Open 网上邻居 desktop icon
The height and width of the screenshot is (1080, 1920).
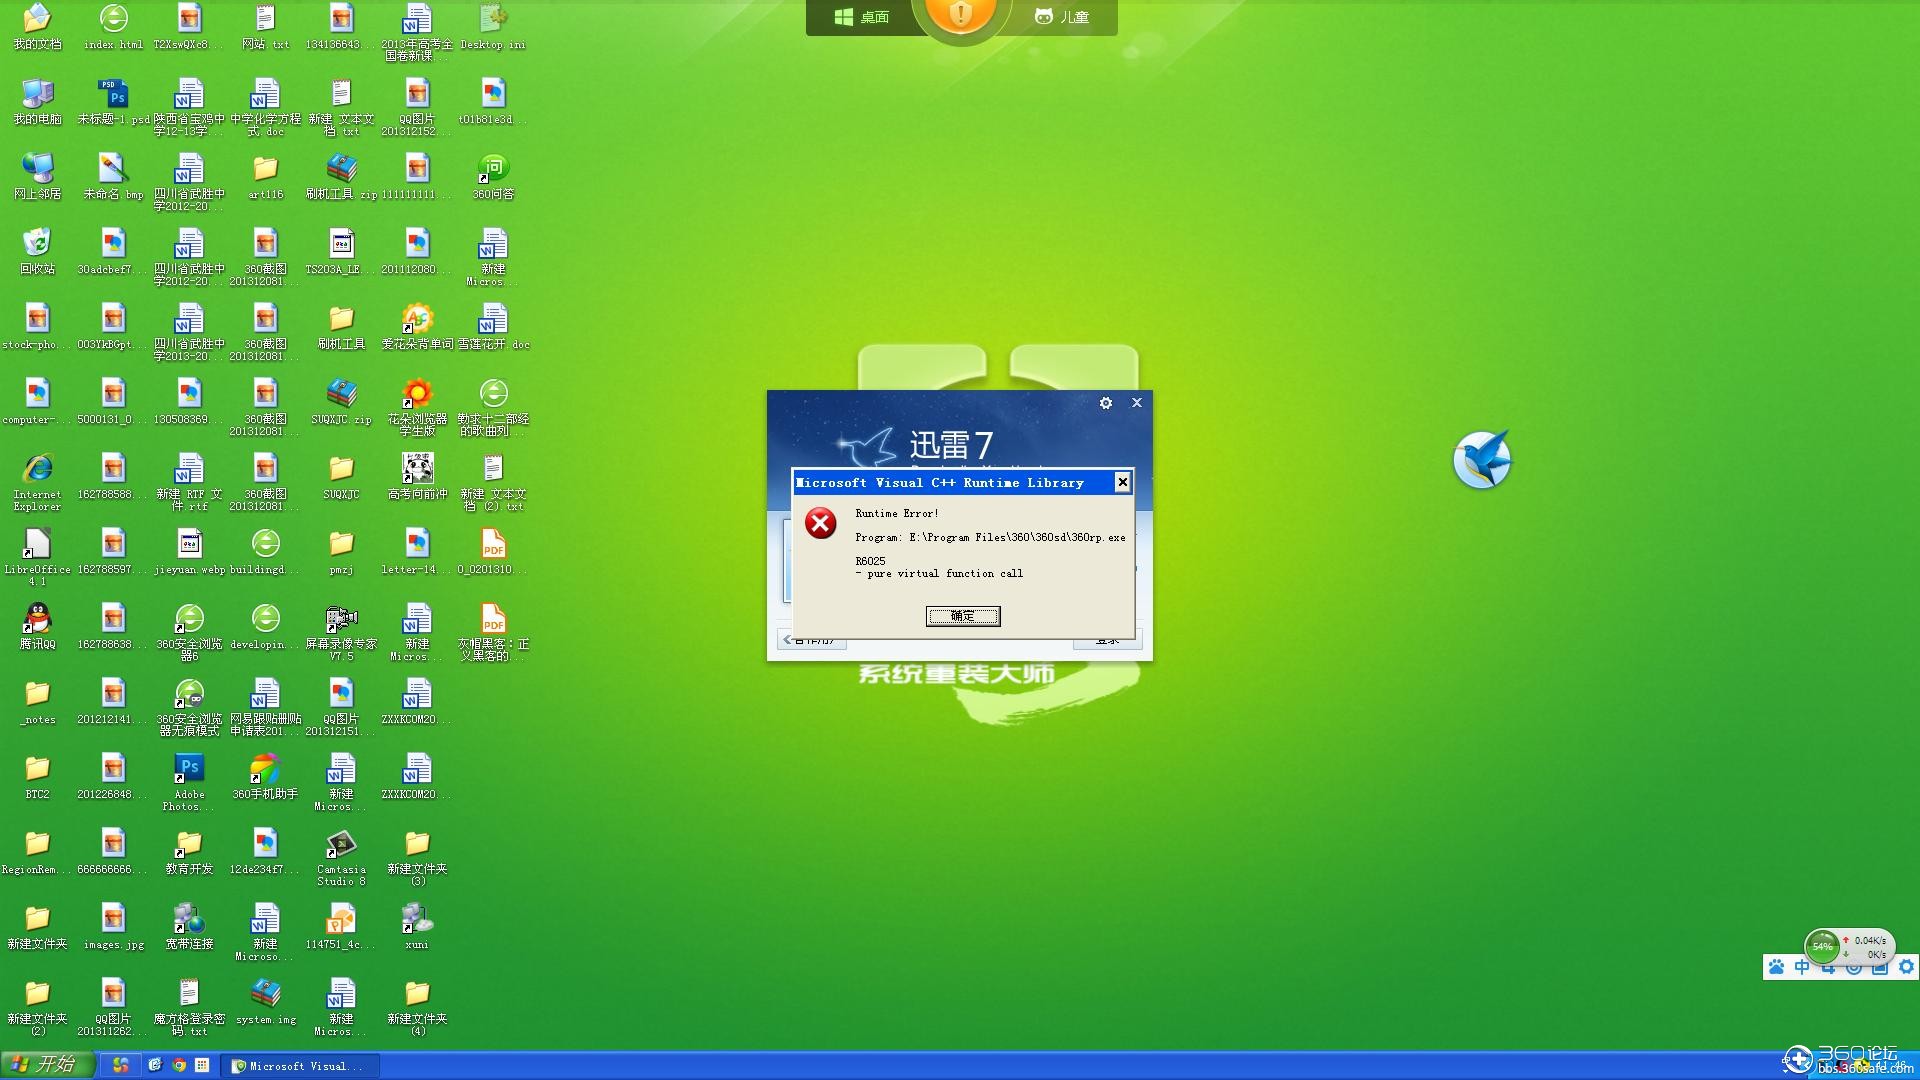tap(37, 177)
